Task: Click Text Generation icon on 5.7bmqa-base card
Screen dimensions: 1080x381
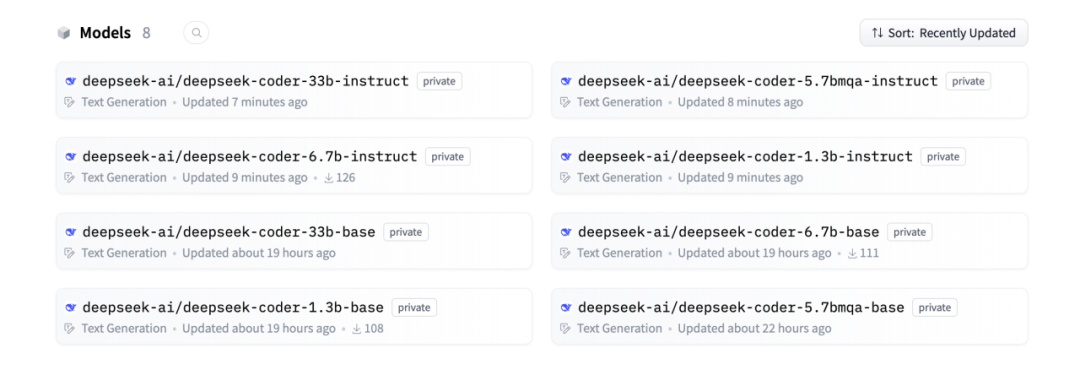Action: 565,329
